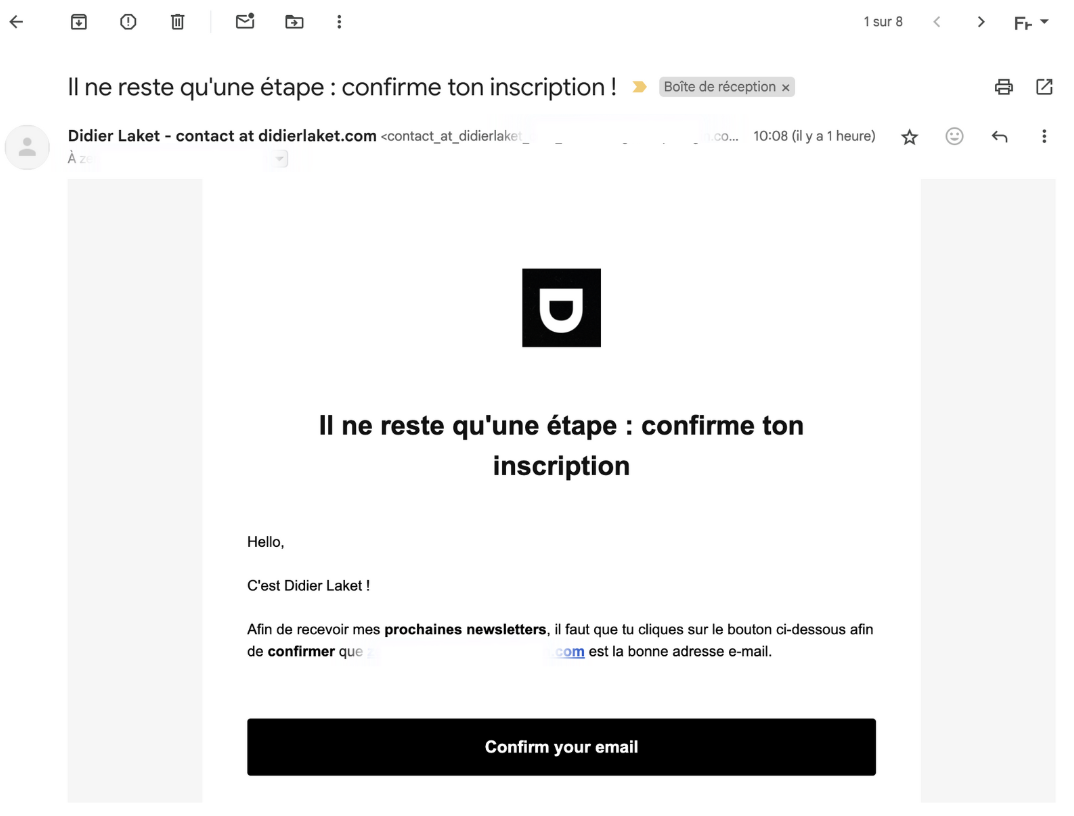Star the message from Didier Laket
The image size is (1074, 816).
pos(909,137)
